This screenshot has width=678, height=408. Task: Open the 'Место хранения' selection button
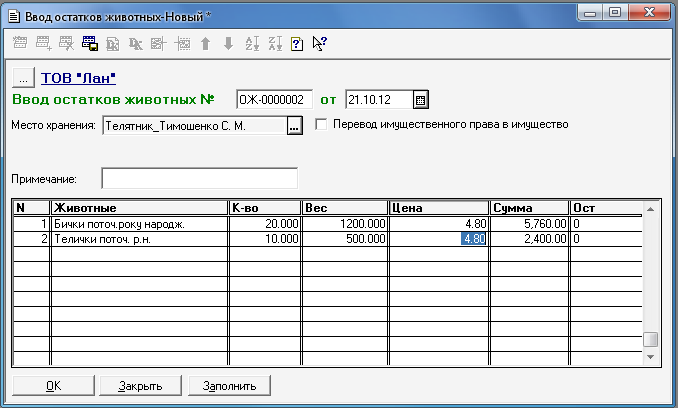(x=294, y=126)
